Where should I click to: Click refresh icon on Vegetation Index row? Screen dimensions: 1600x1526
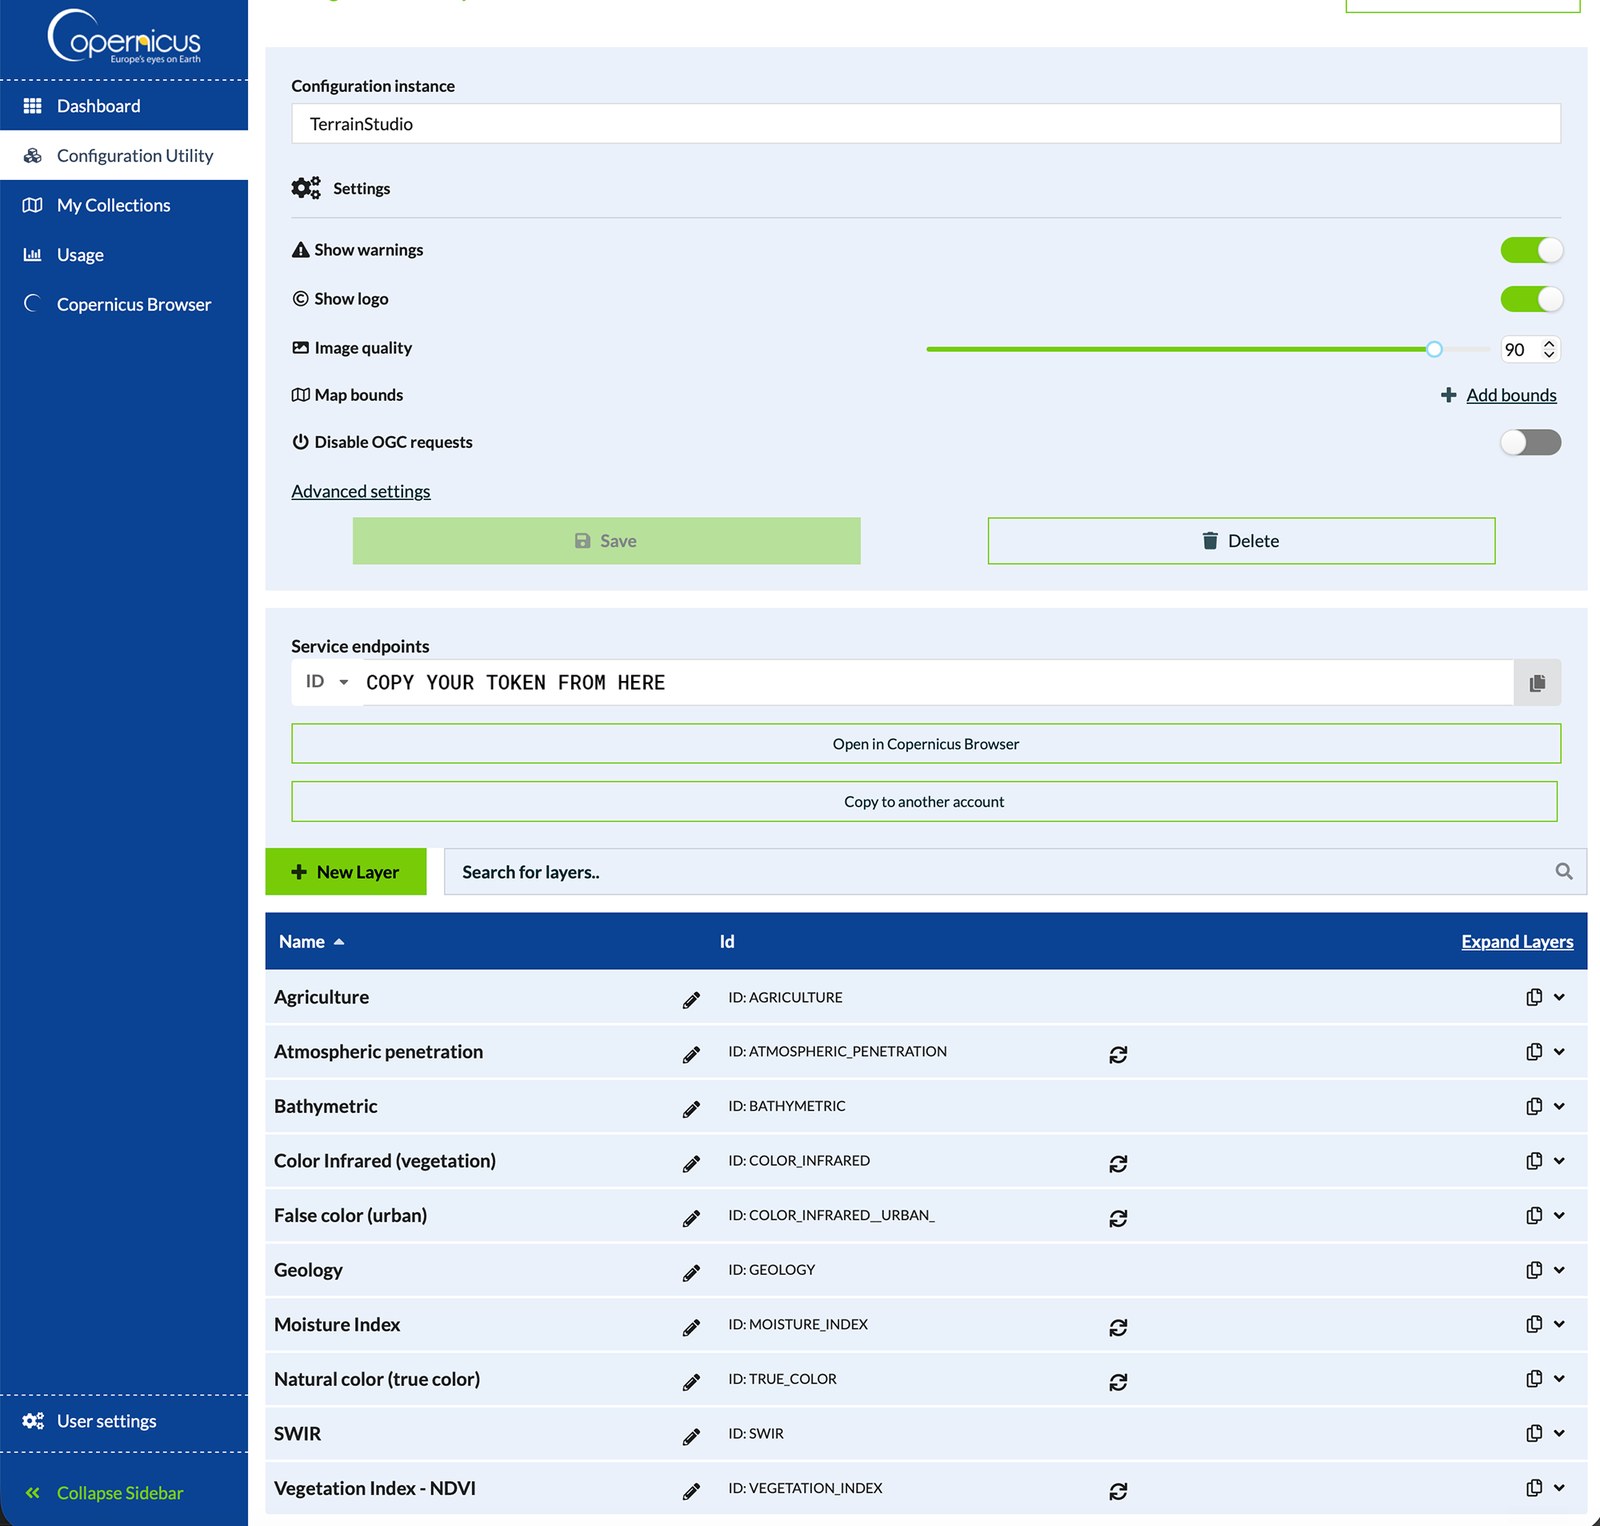click(1118, 1491)
